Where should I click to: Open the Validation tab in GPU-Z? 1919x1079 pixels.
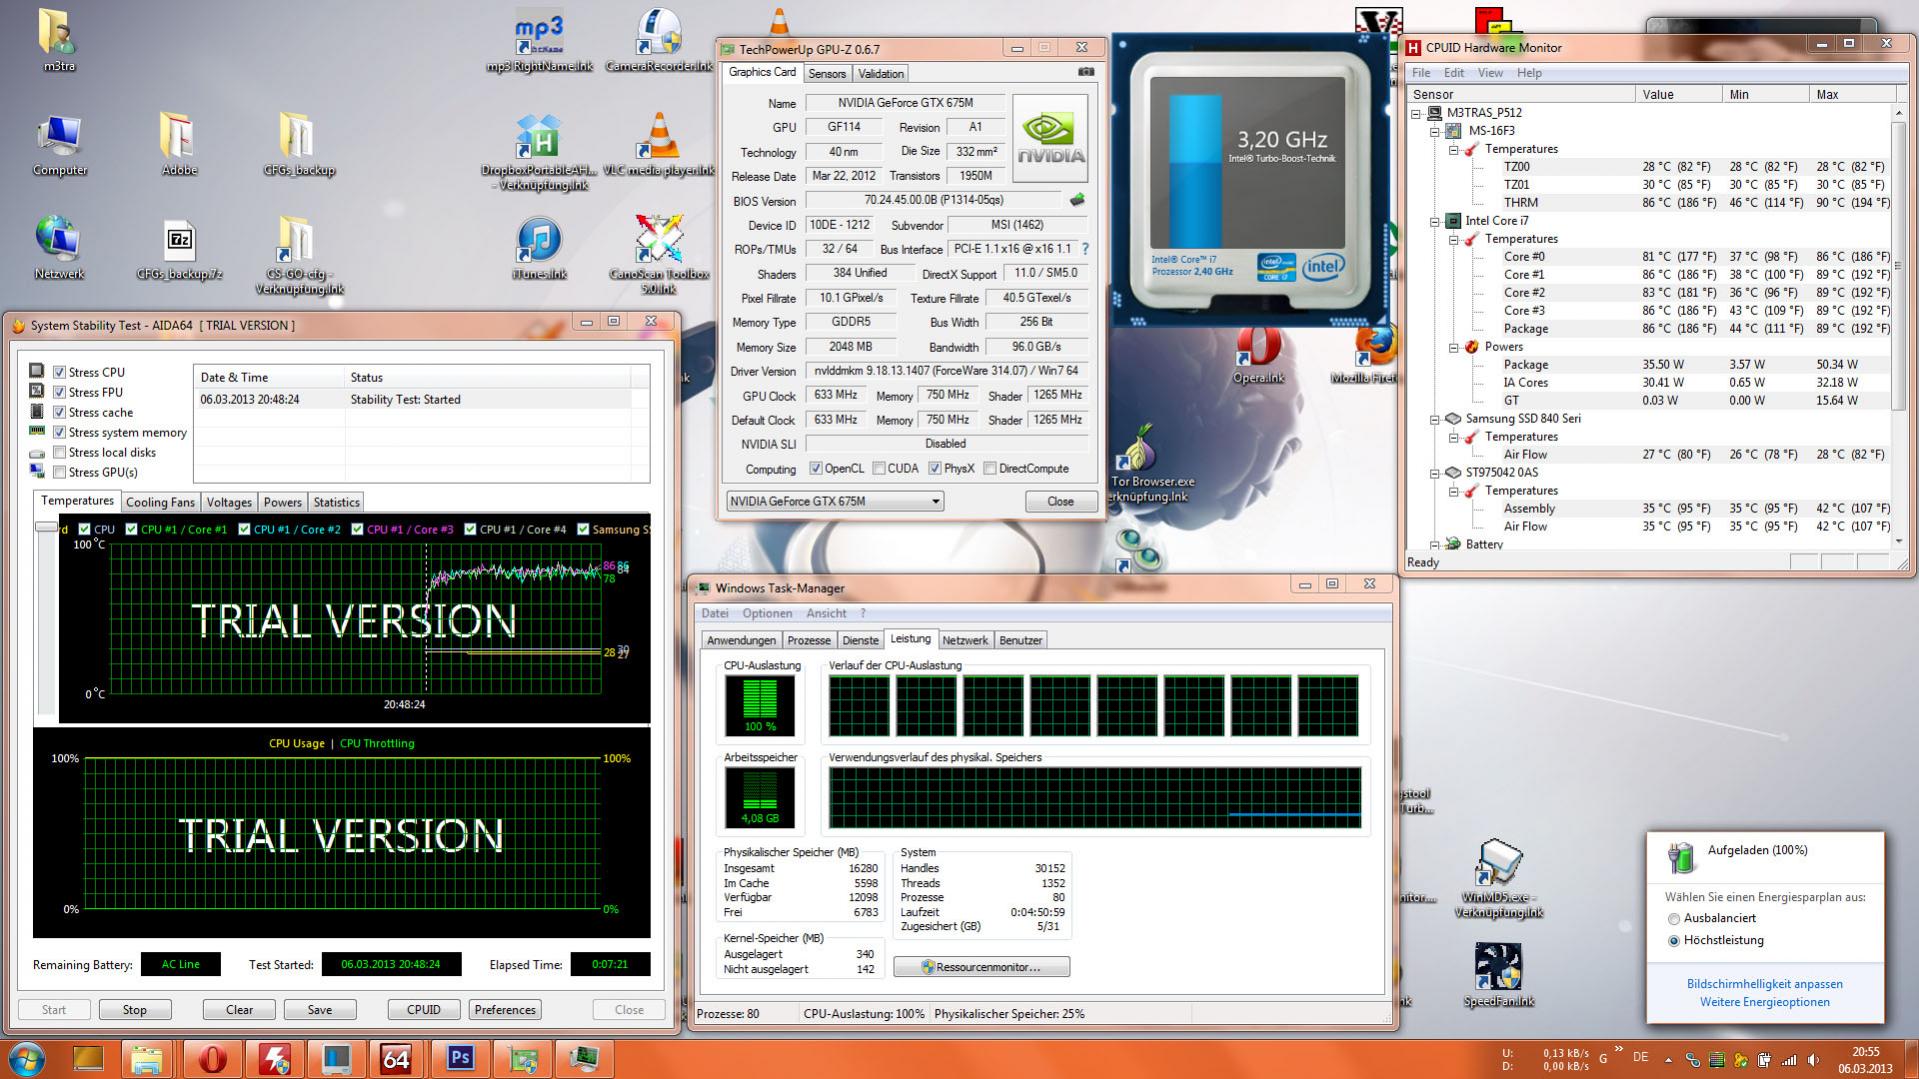(881, 73)
